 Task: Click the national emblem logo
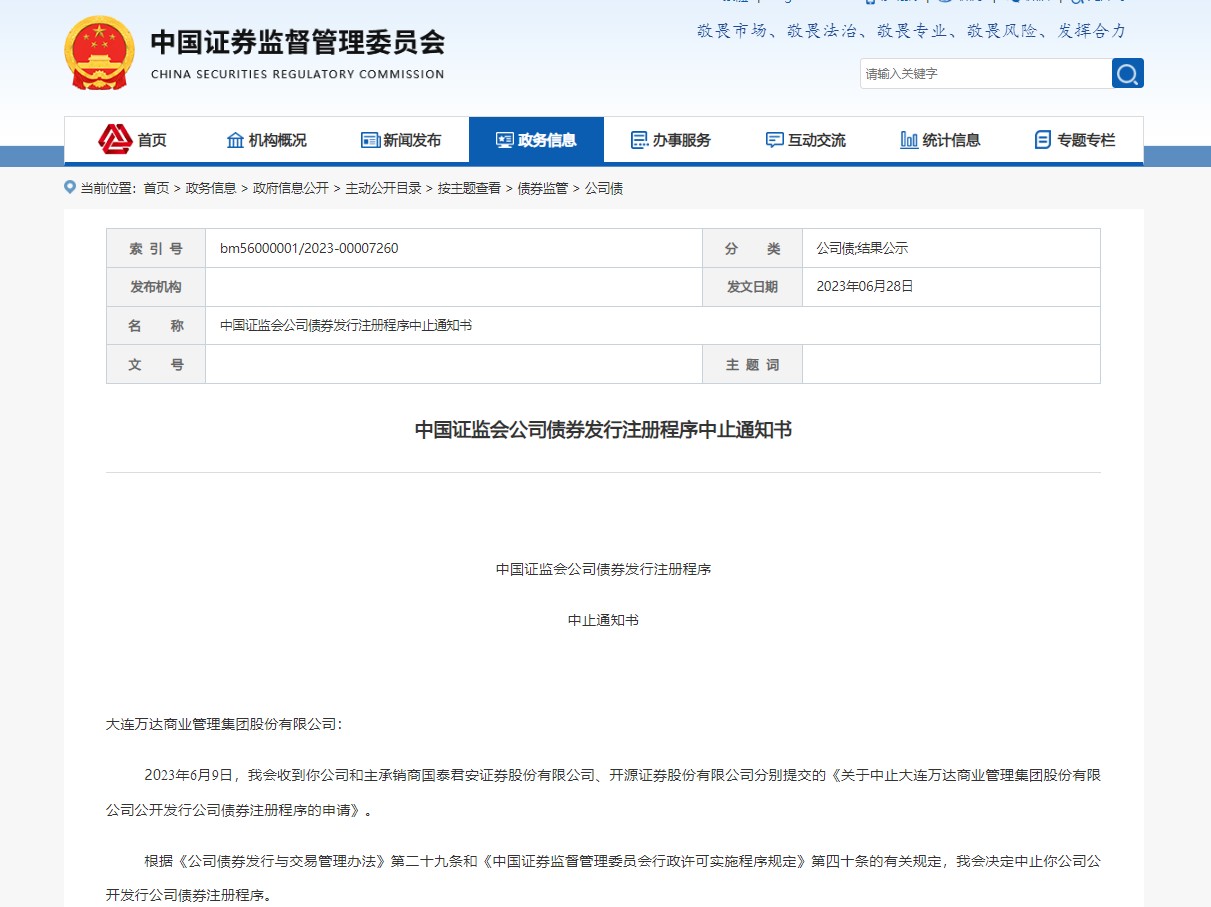98,52
